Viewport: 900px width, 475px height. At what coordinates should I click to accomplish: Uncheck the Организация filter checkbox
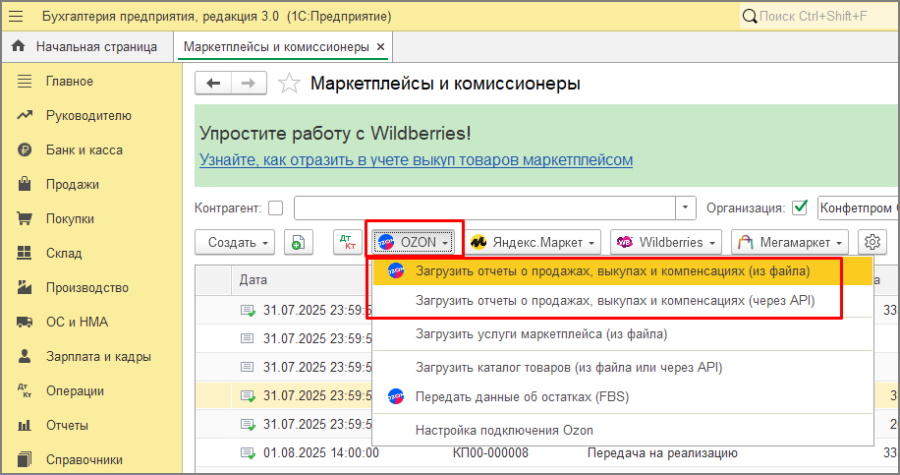(799, 208)
